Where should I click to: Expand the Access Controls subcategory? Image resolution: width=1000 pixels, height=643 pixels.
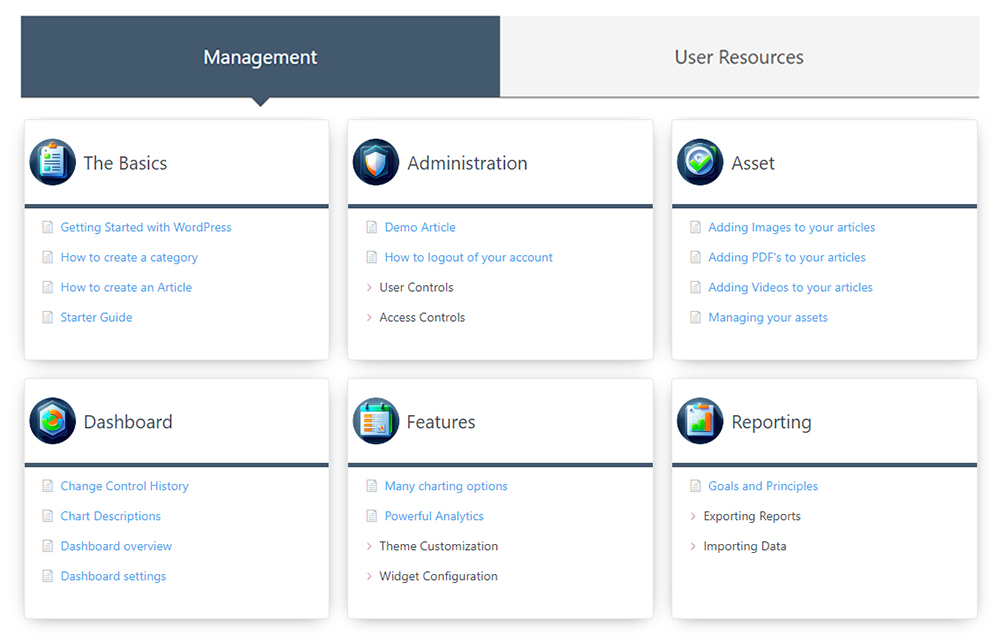pyautogui.click(x=421, y=317)
